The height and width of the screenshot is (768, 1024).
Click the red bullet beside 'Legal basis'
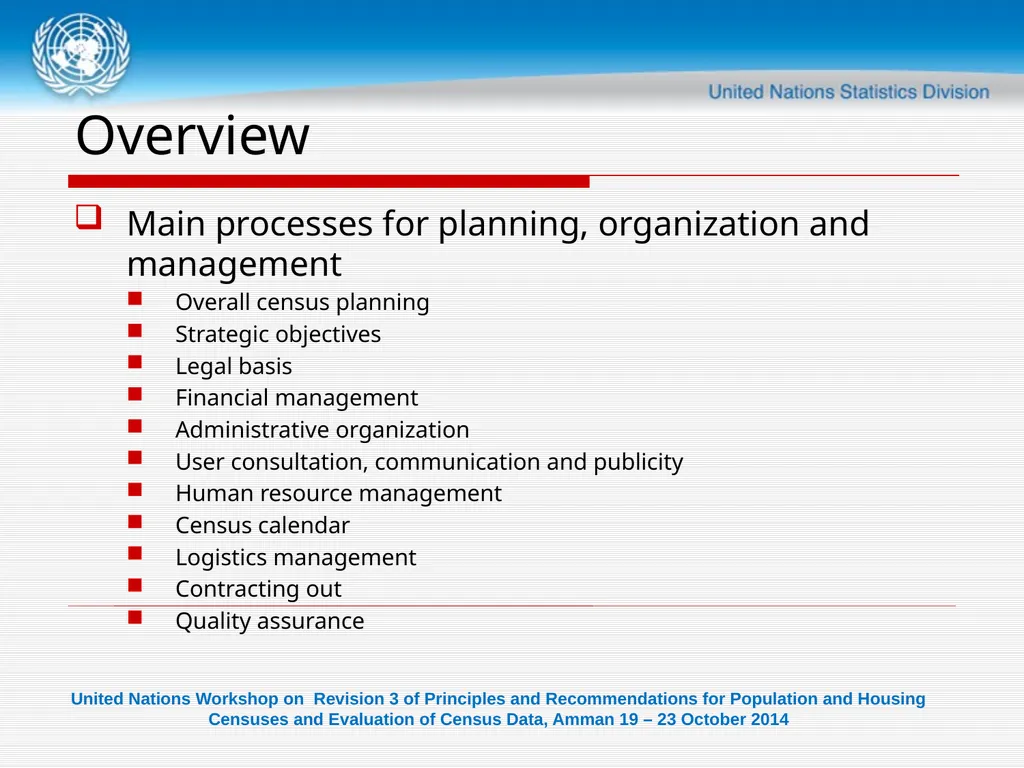pos(135,362)
